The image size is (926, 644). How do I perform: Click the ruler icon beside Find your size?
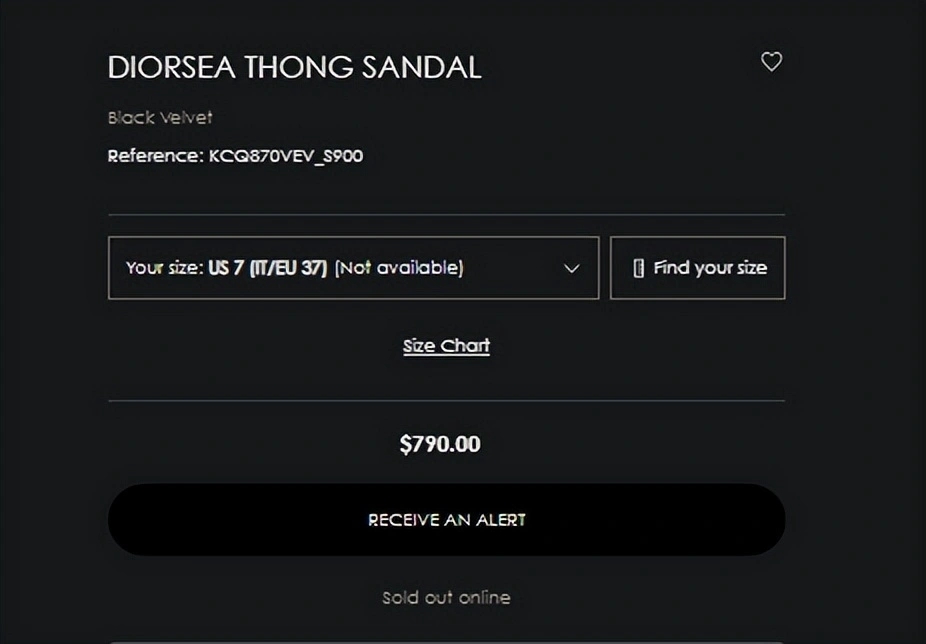[639, 268]
